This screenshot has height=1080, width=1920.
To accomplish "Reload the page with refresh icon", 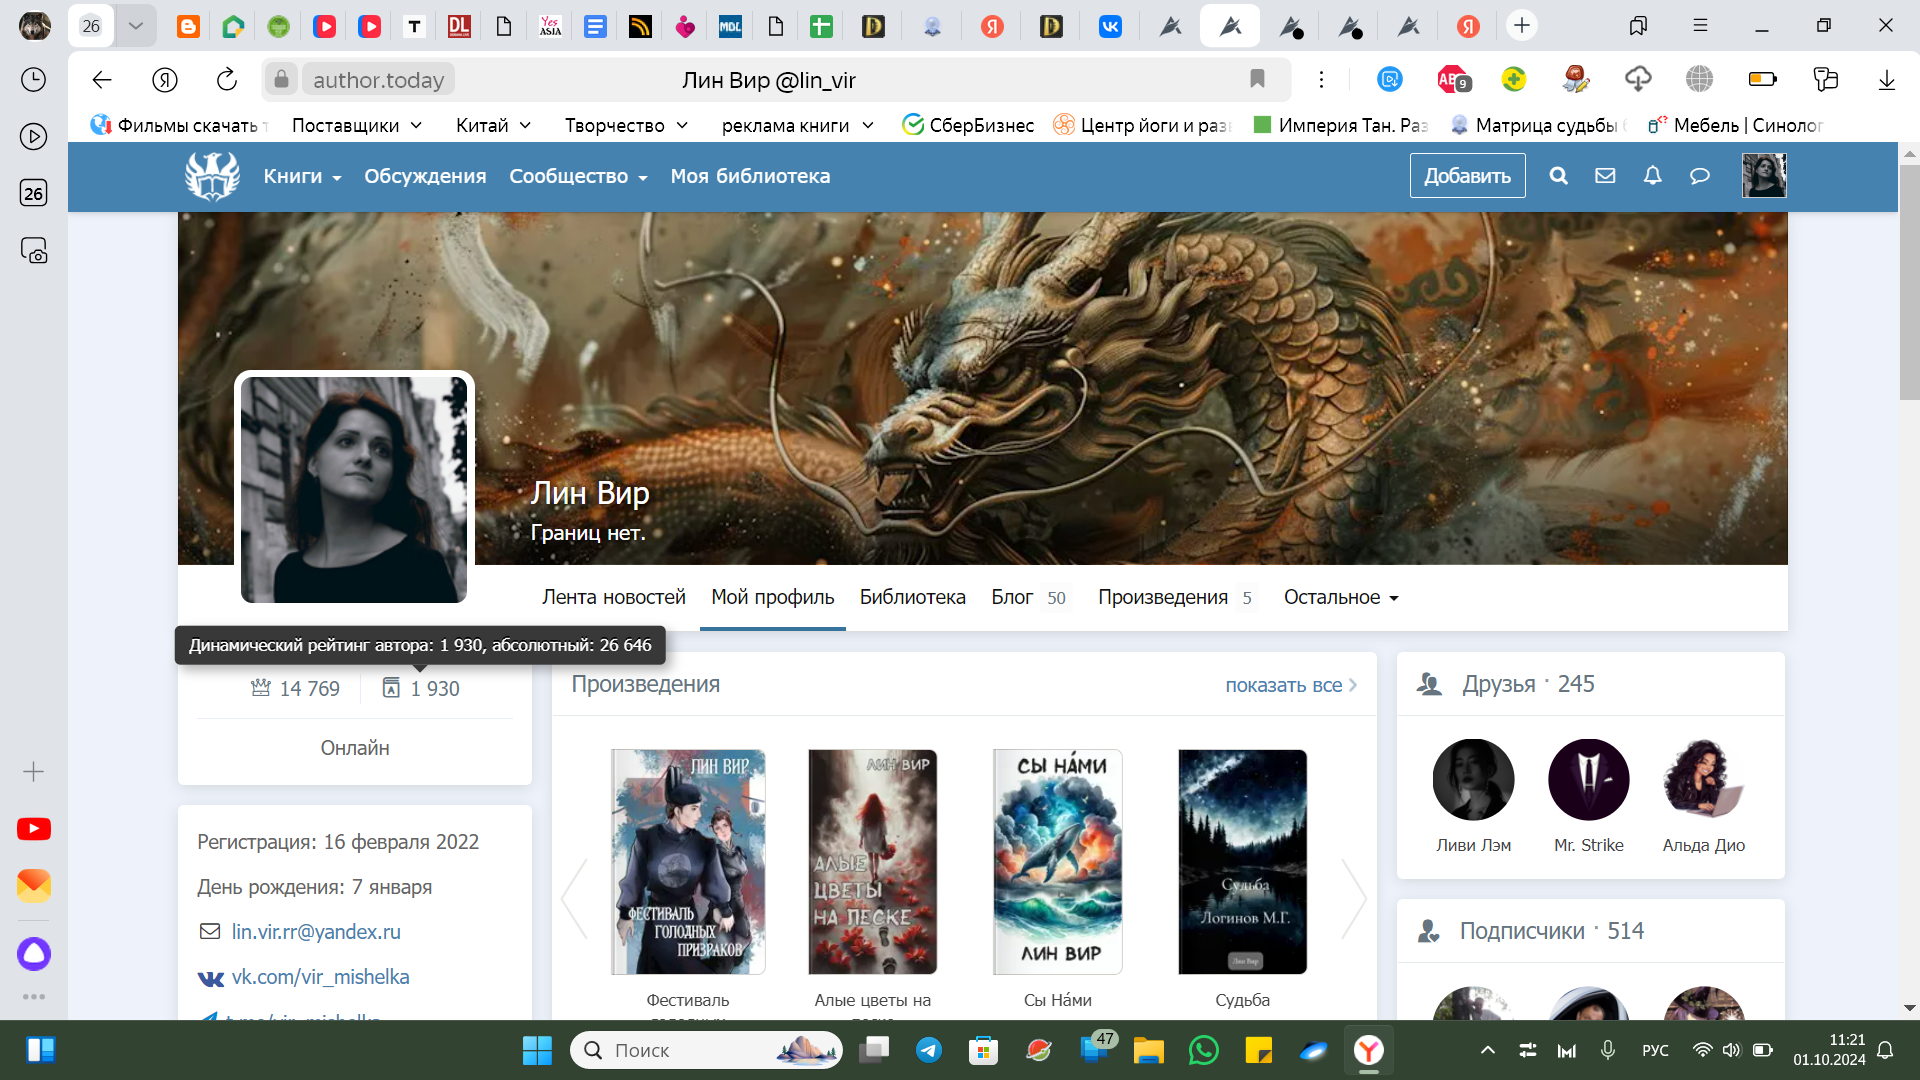I will pyautogui.click(x=227, y=80).
